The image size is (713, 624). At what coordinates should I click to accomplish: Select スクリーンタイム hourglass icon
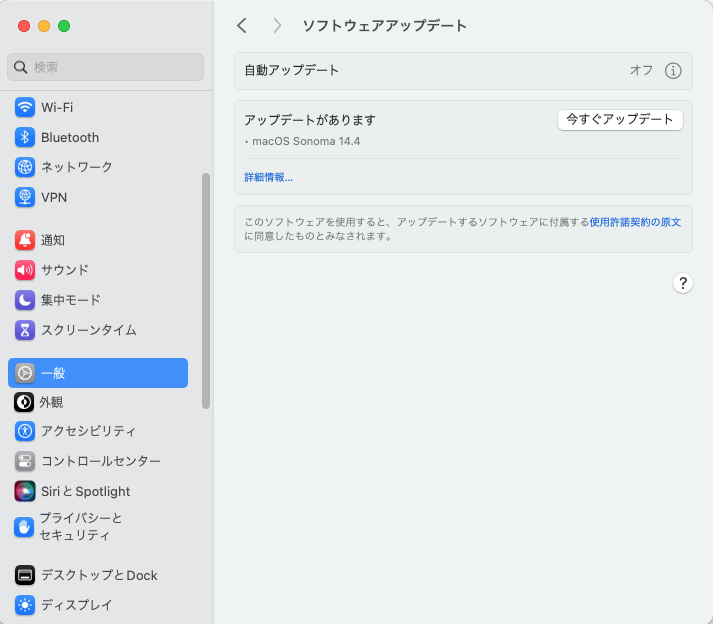click(x=25, y=330)
